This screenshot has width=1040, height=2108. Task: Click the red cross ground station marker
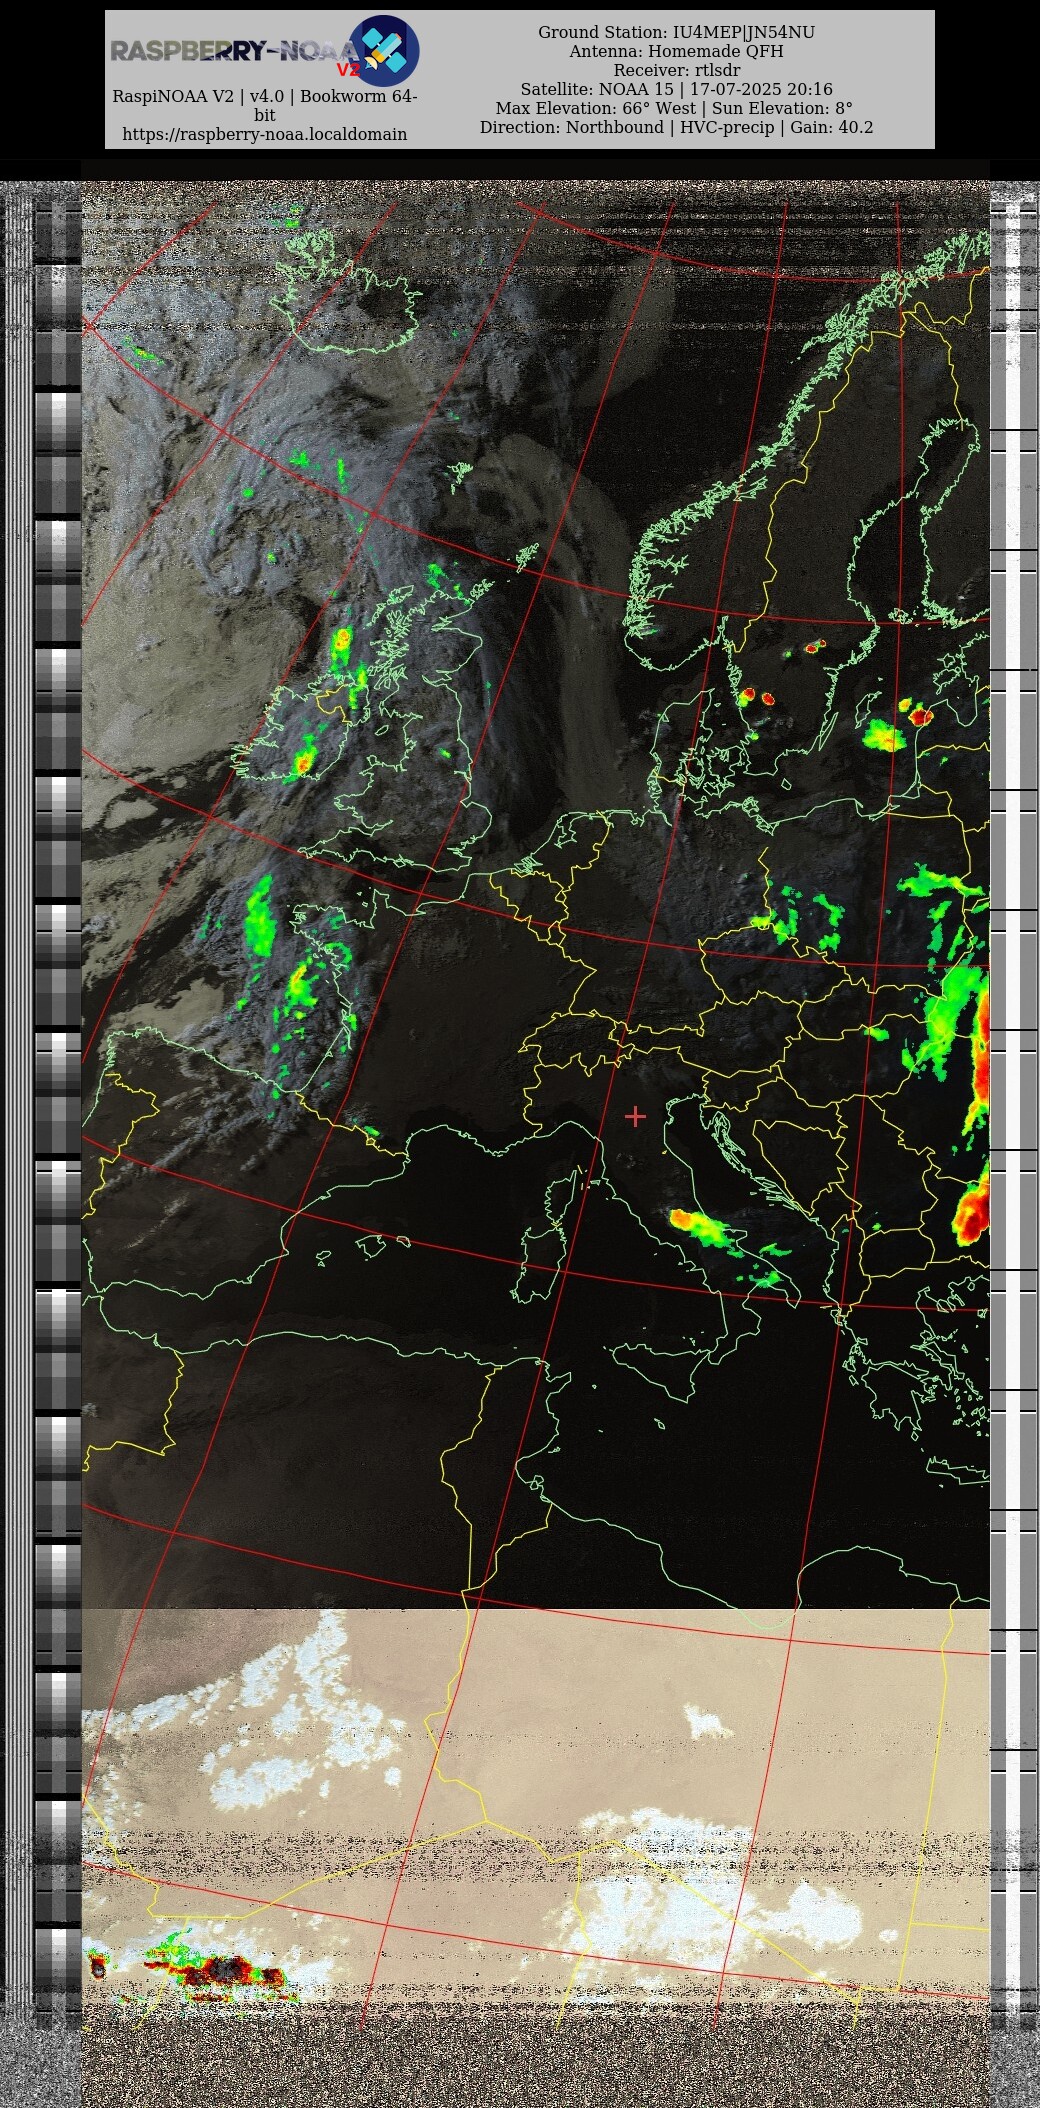[x=635, y=1116]
